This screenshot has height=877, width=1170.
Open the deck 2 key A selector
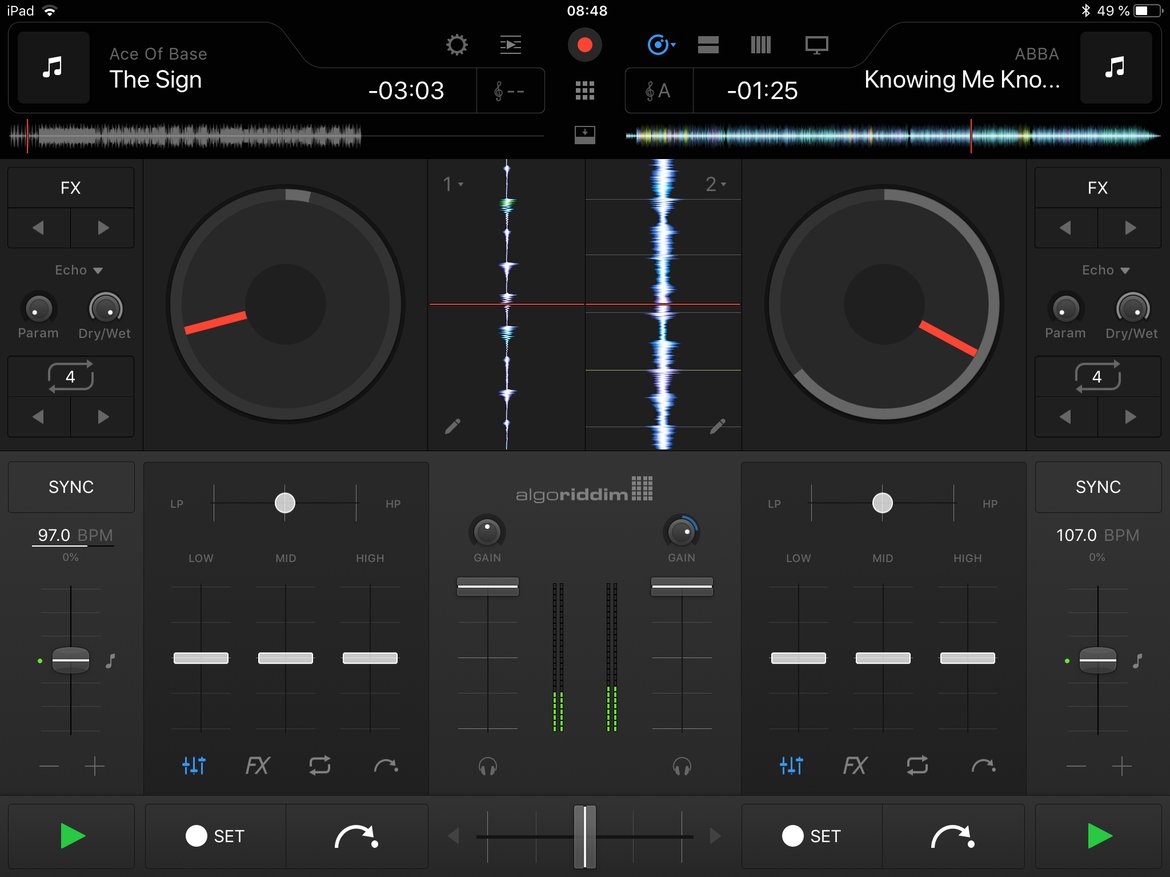point(659,91)
